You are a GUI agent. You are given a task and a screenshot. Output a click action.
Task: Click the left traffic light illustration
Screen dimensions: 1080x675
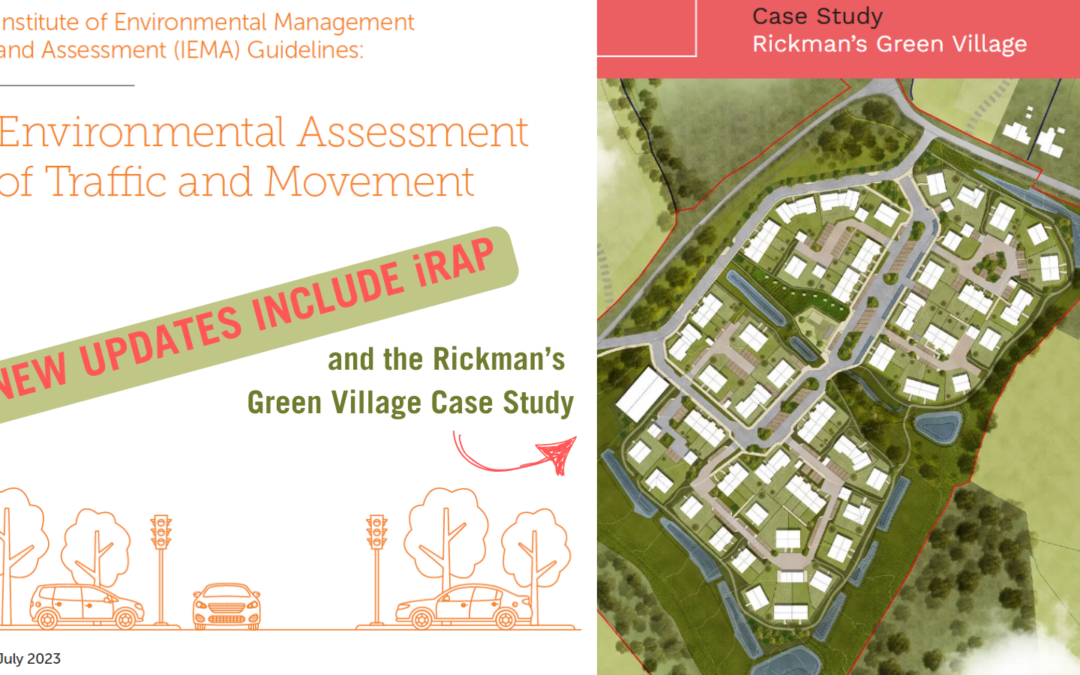click(x=161, y=569)
